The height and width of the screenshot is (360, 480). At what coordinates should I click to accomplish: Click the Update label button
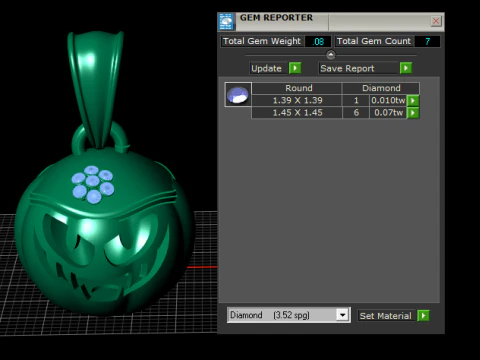[x=268, y=68]
